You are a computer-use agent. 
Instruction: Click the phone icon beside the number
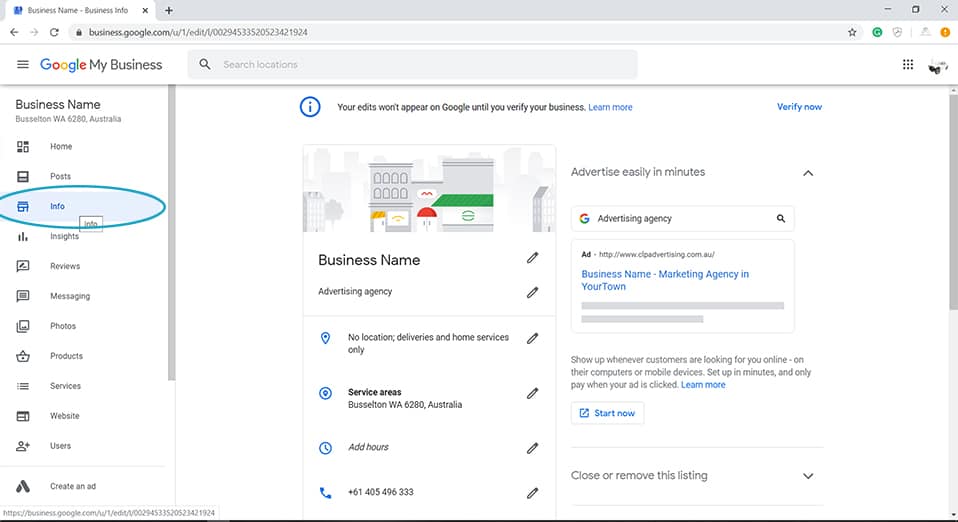[326, 493]
